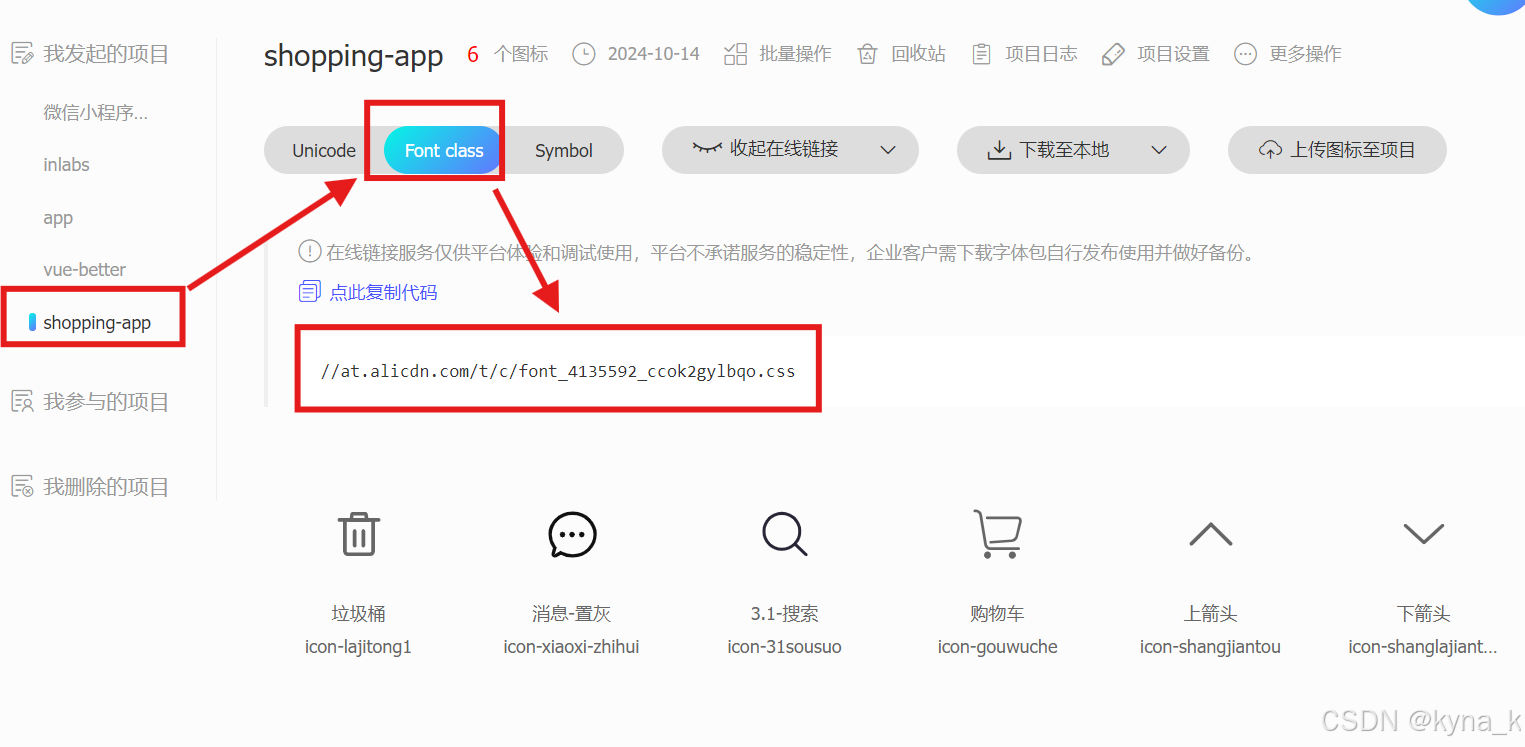Click the icon-lajitong1 class name
The width and height of the screenshot is (1525, 747).
pyautogui.click(x=358, y=647)
